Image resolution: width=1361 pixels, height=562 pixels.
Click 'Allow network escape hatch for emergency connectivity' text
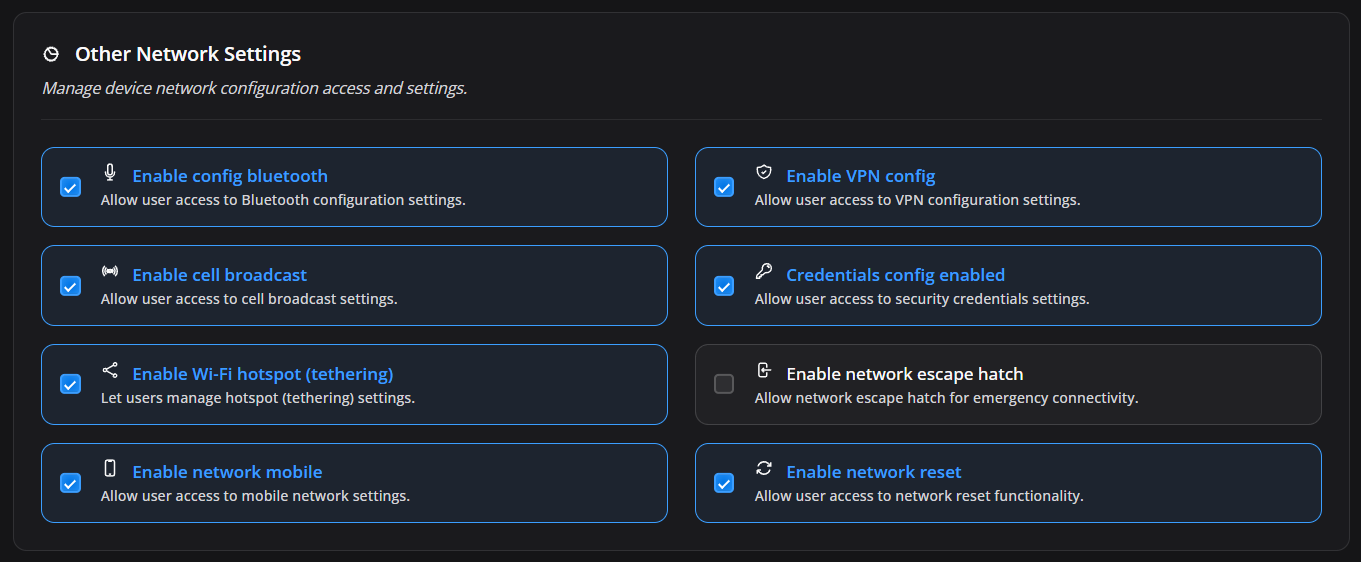pyautogui.click(x=946, y=398)
